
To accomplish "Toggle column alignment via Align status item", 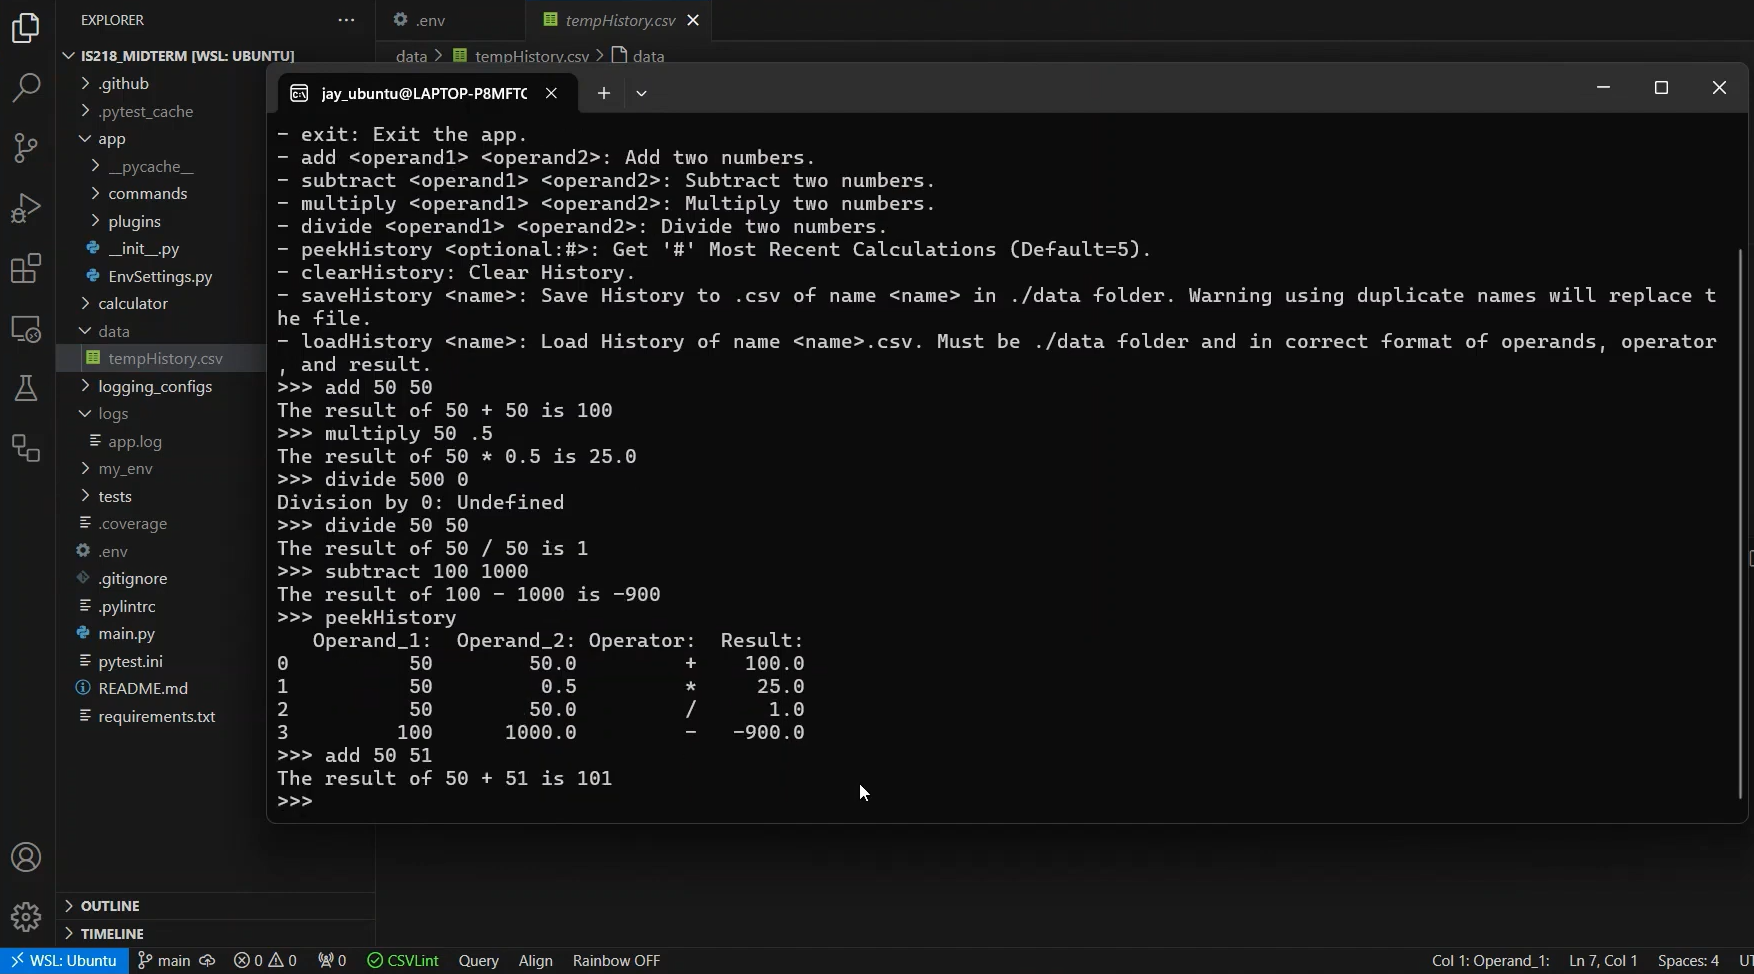I will [x=536, y=960].
